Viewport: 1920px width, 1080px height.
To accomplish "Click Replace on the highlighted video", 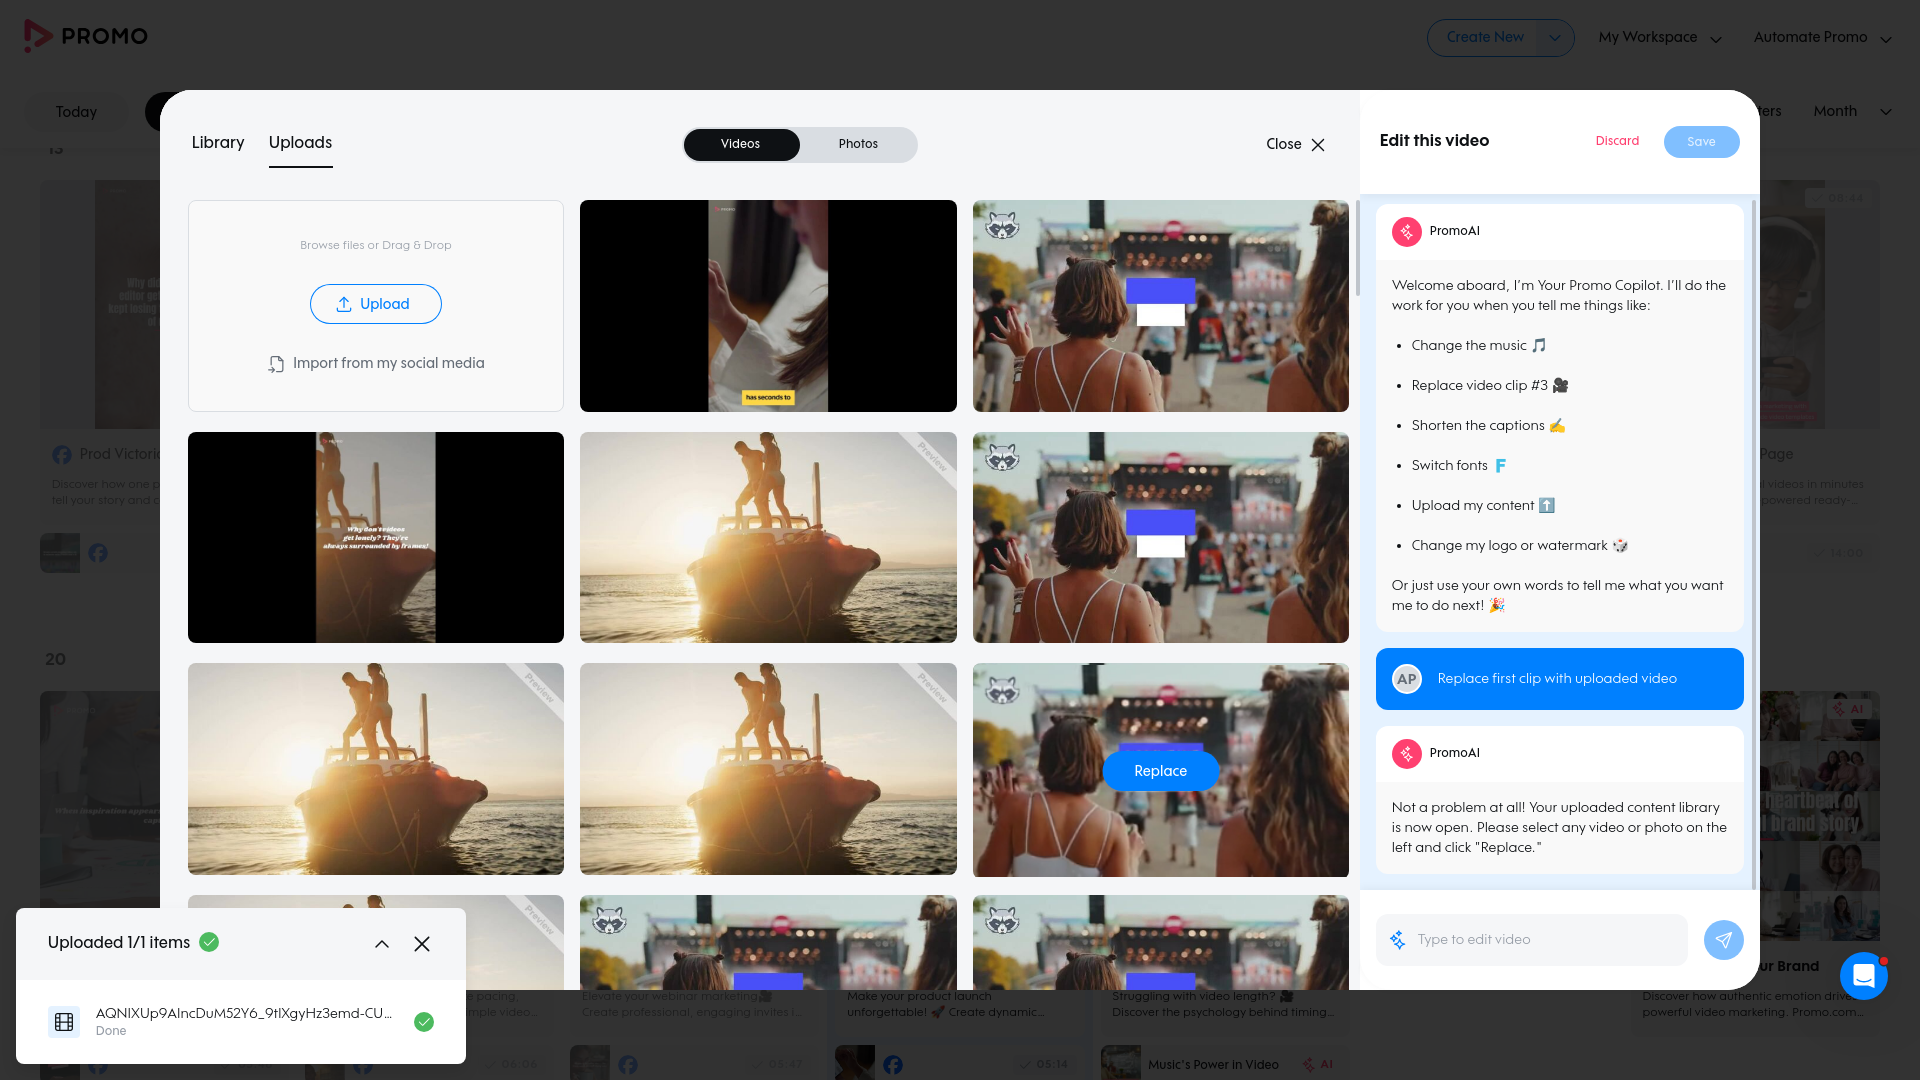I will [1160, 771].
